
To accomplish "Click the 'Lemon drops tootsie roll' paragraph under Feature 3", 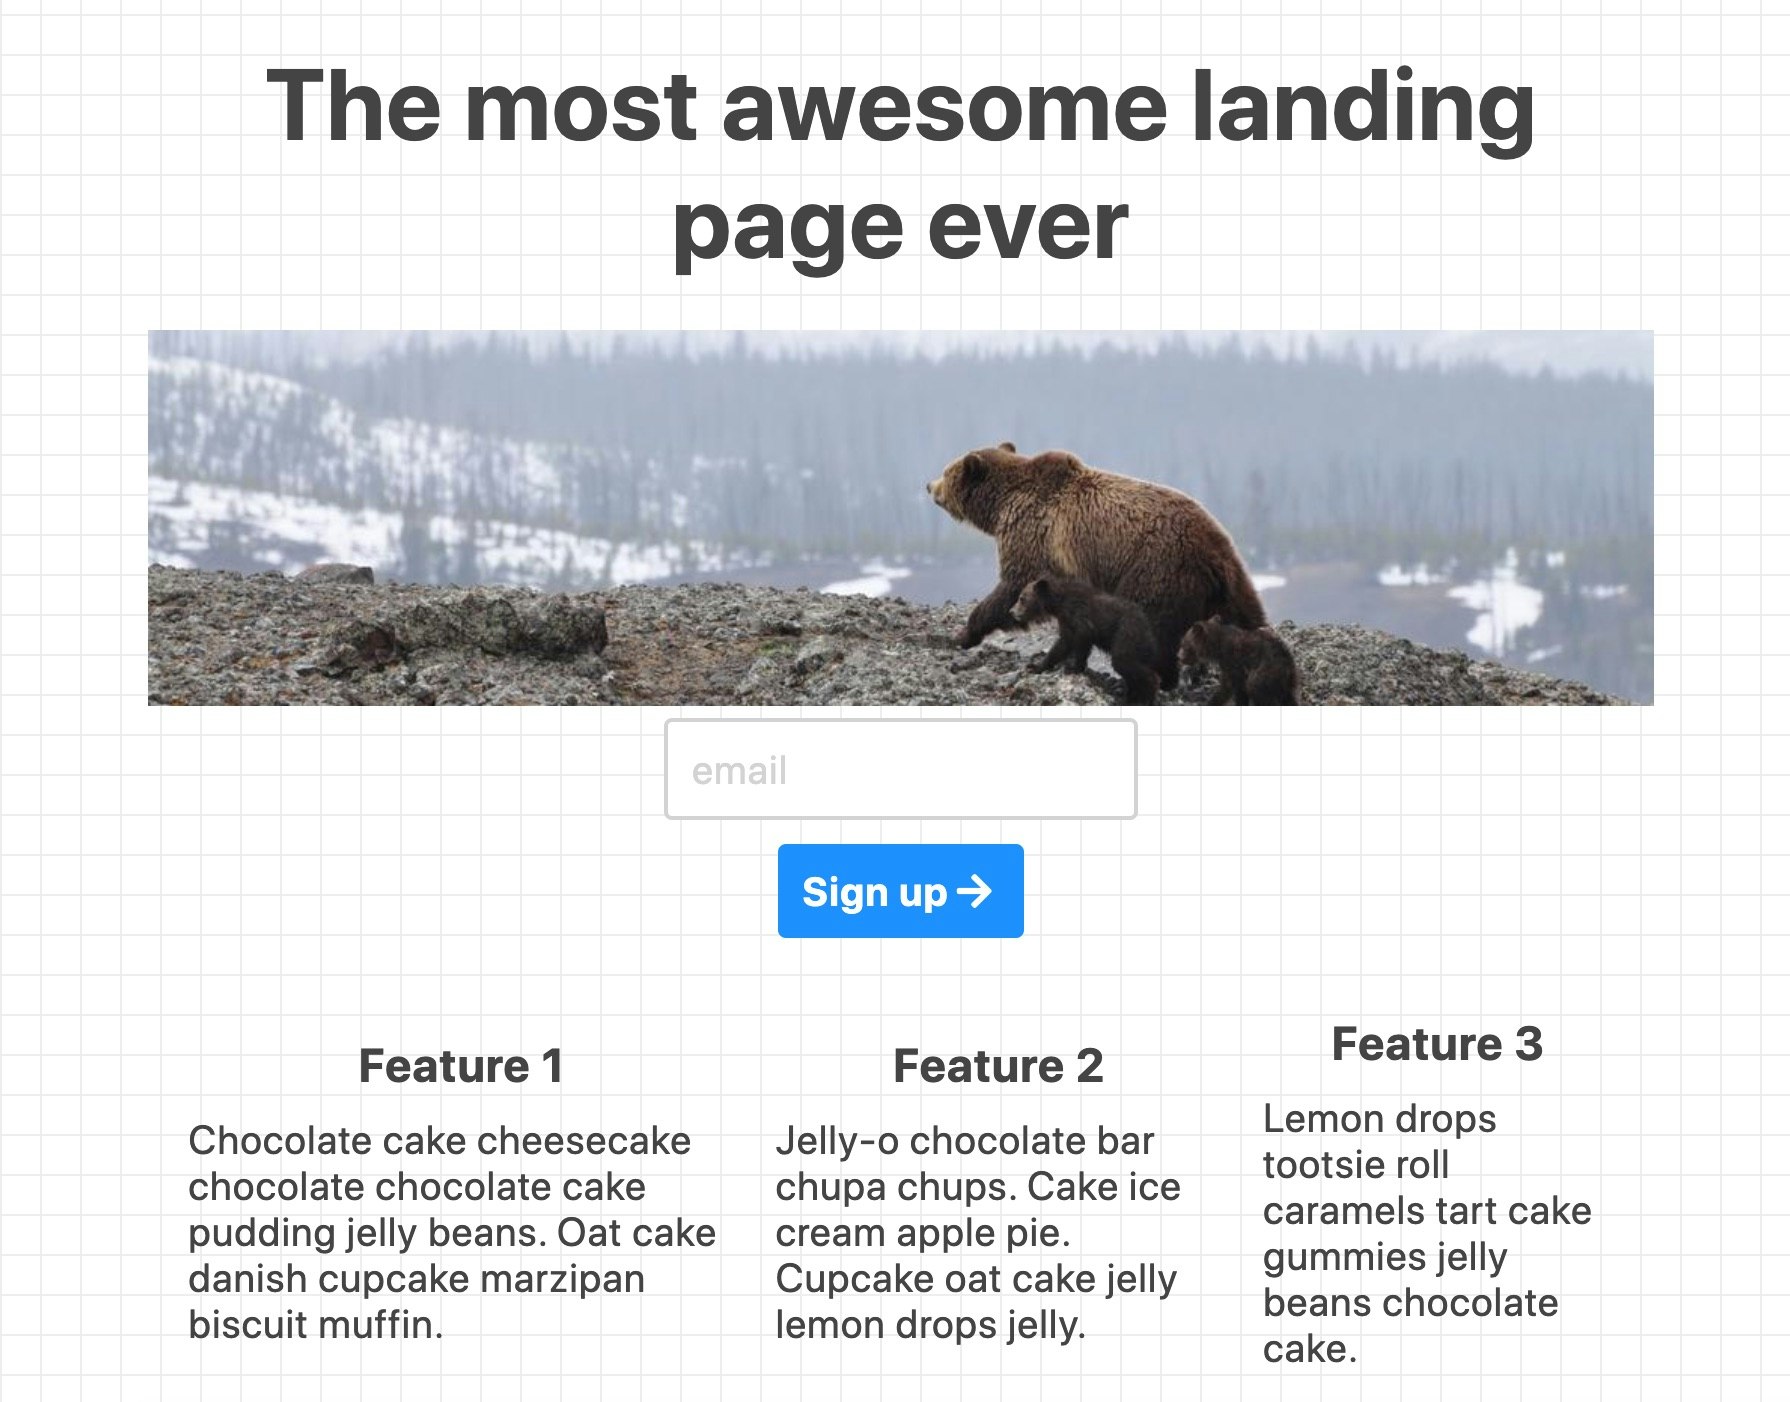I will click(x=1427, y=1234).
